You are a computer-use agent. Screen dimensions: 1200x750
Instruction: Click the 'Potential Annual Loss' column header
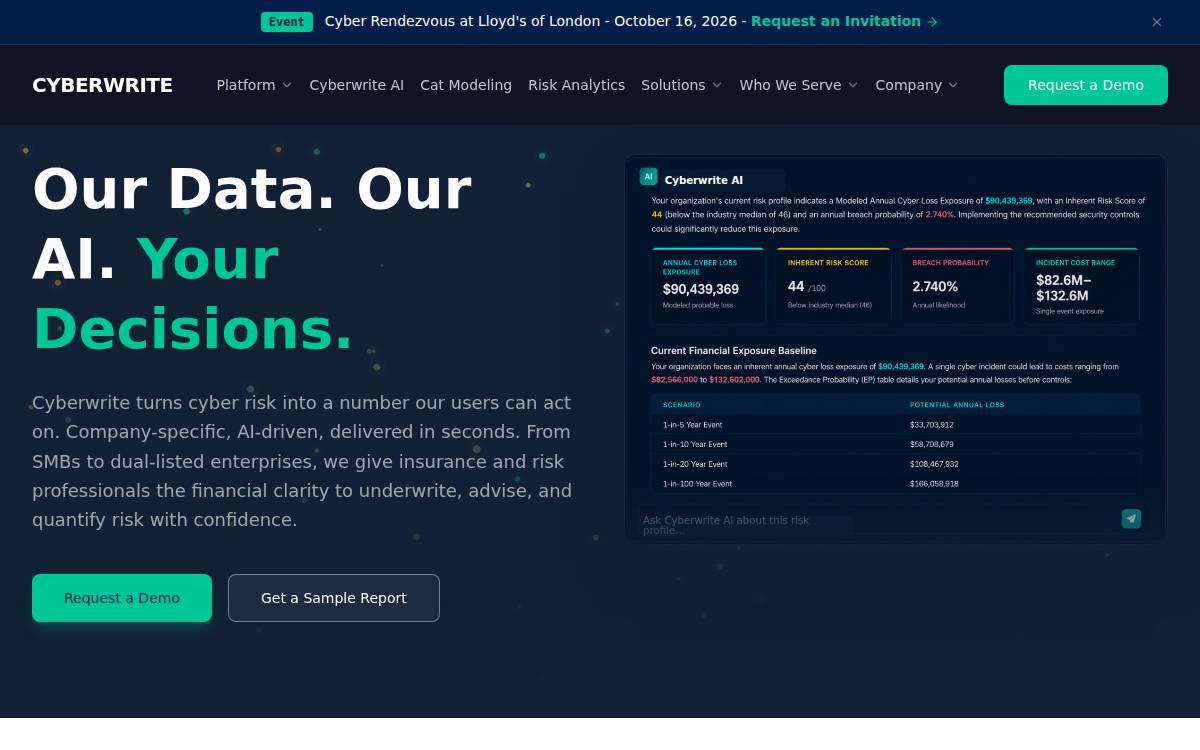click(x=957, y=405)
